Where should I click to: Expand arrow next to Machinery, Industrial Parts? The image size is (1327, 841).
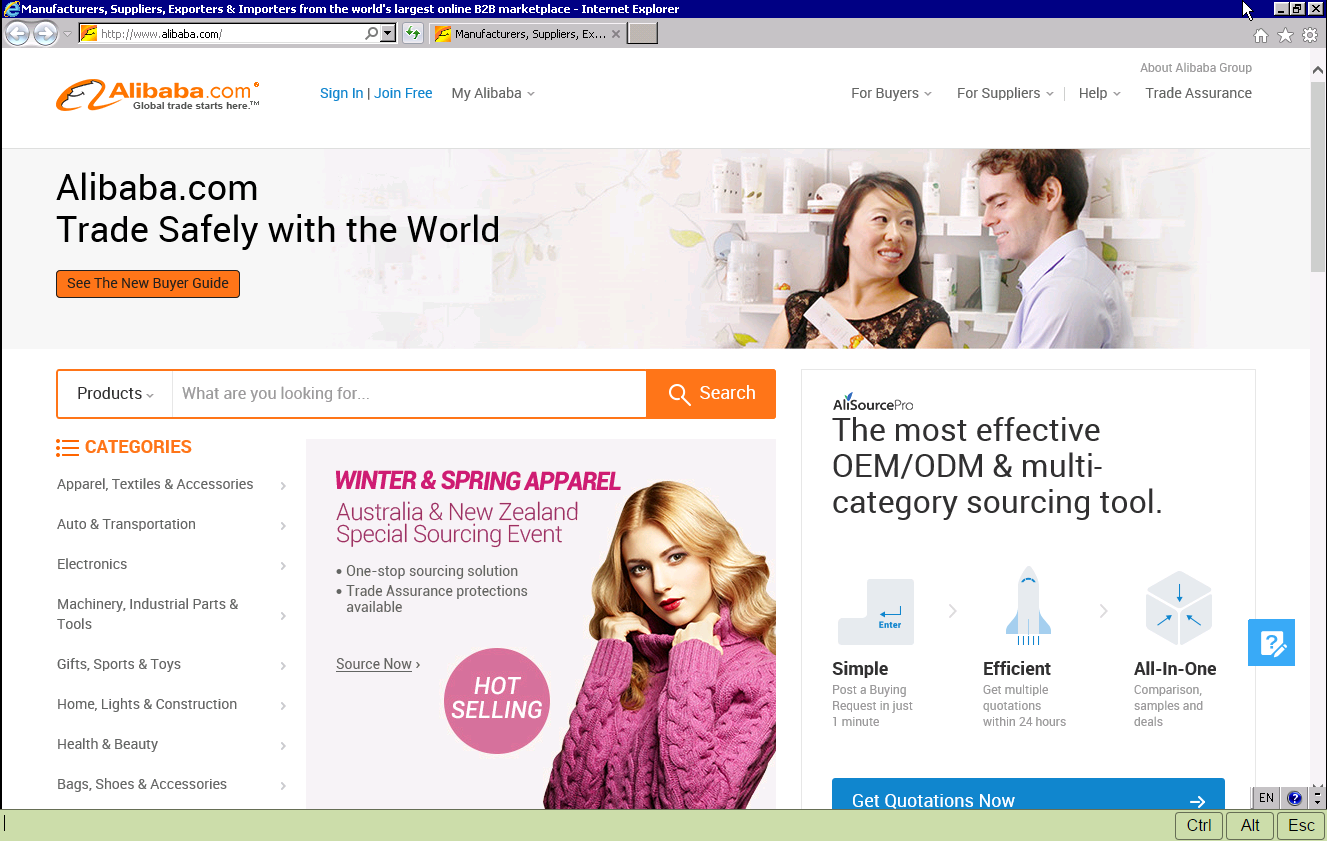coord(283,616)
